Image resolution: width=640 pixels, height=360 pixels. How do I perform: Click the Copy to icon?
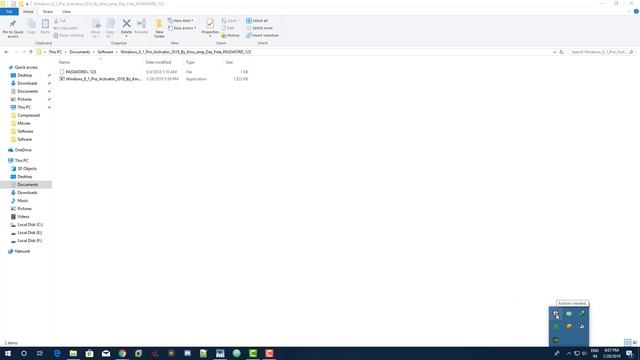click(x=110, y=24)
